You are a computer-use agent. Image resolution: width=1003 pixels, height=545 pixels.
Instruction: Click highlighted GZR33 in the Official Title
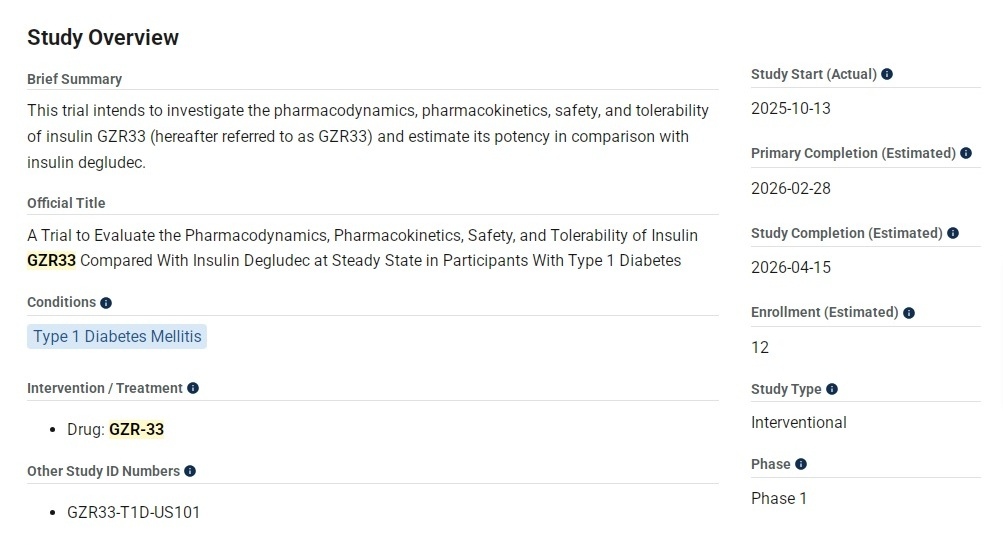pyautogui.click(x=52, y=261)
